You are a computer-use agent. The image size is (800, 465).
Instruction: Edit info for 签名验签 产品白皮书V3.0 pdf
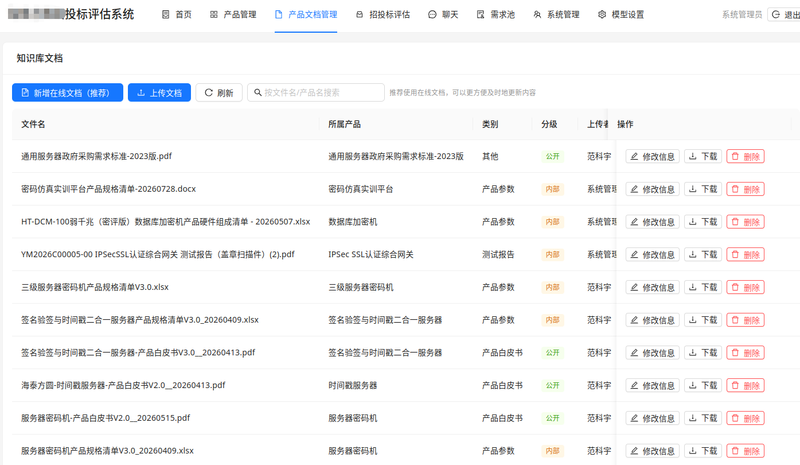[653, 352]
